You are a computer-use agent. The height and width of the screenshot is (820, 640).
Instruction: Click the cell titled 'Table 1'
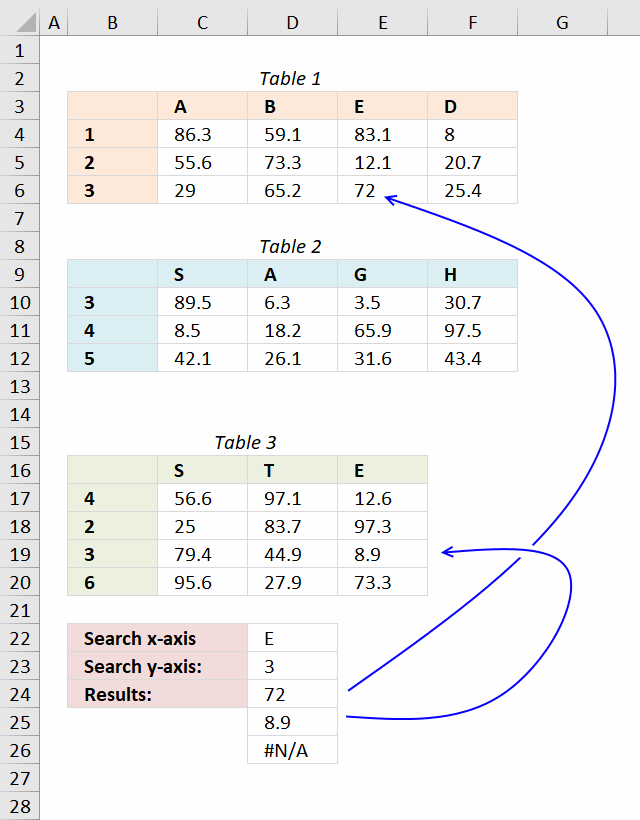pos(292,78)
